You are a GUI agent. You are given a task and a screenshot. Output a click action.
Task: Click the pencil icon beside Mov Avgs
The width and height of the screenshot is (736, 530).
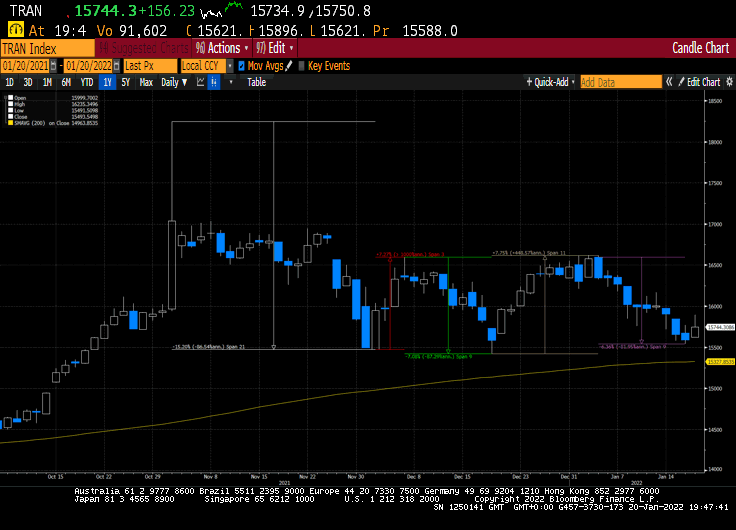click(x=289, y=66)
